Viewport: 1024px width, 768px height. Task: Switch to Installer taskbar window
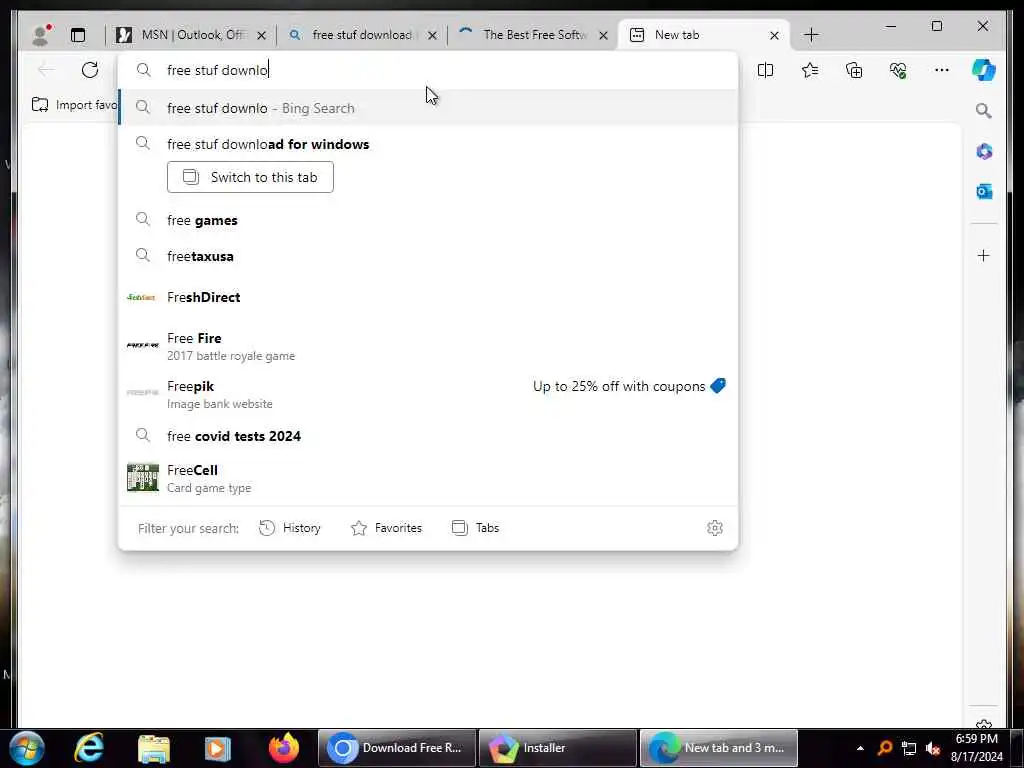click(x=557, y=748)
